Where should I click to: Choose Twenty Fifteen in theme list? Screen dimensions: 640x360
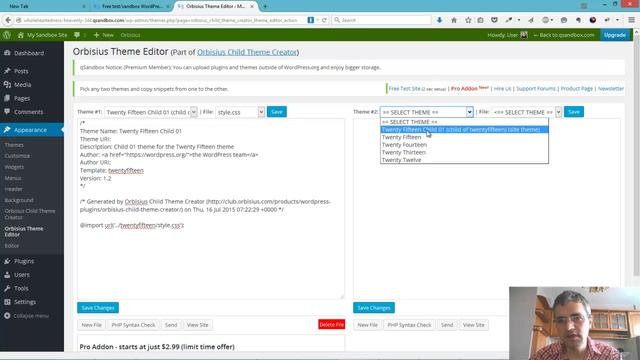click(464, 137)
